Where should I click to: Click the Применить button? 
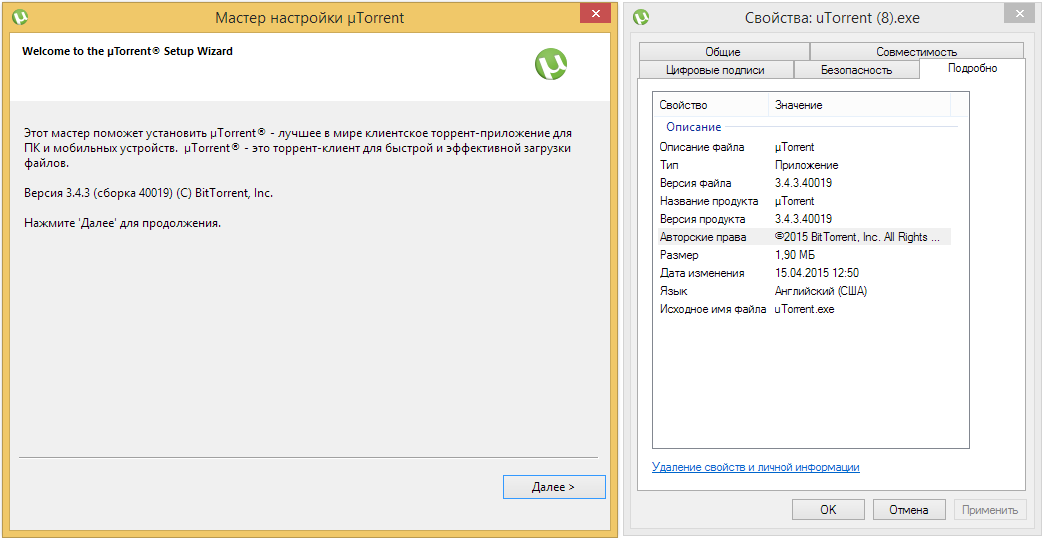989,510
